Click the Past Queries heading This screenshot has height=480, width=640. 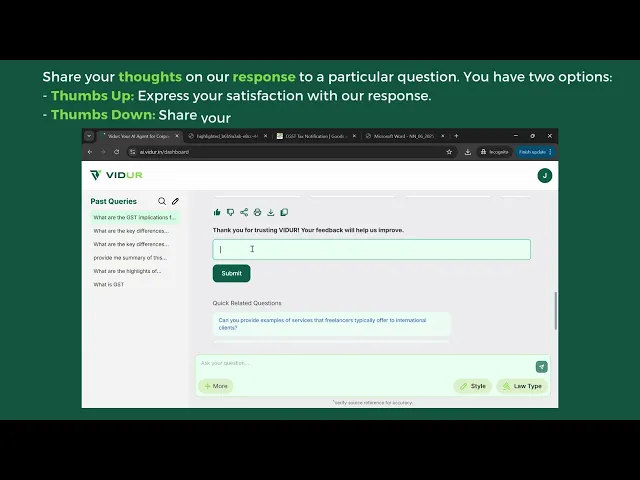tap(113, 201)
